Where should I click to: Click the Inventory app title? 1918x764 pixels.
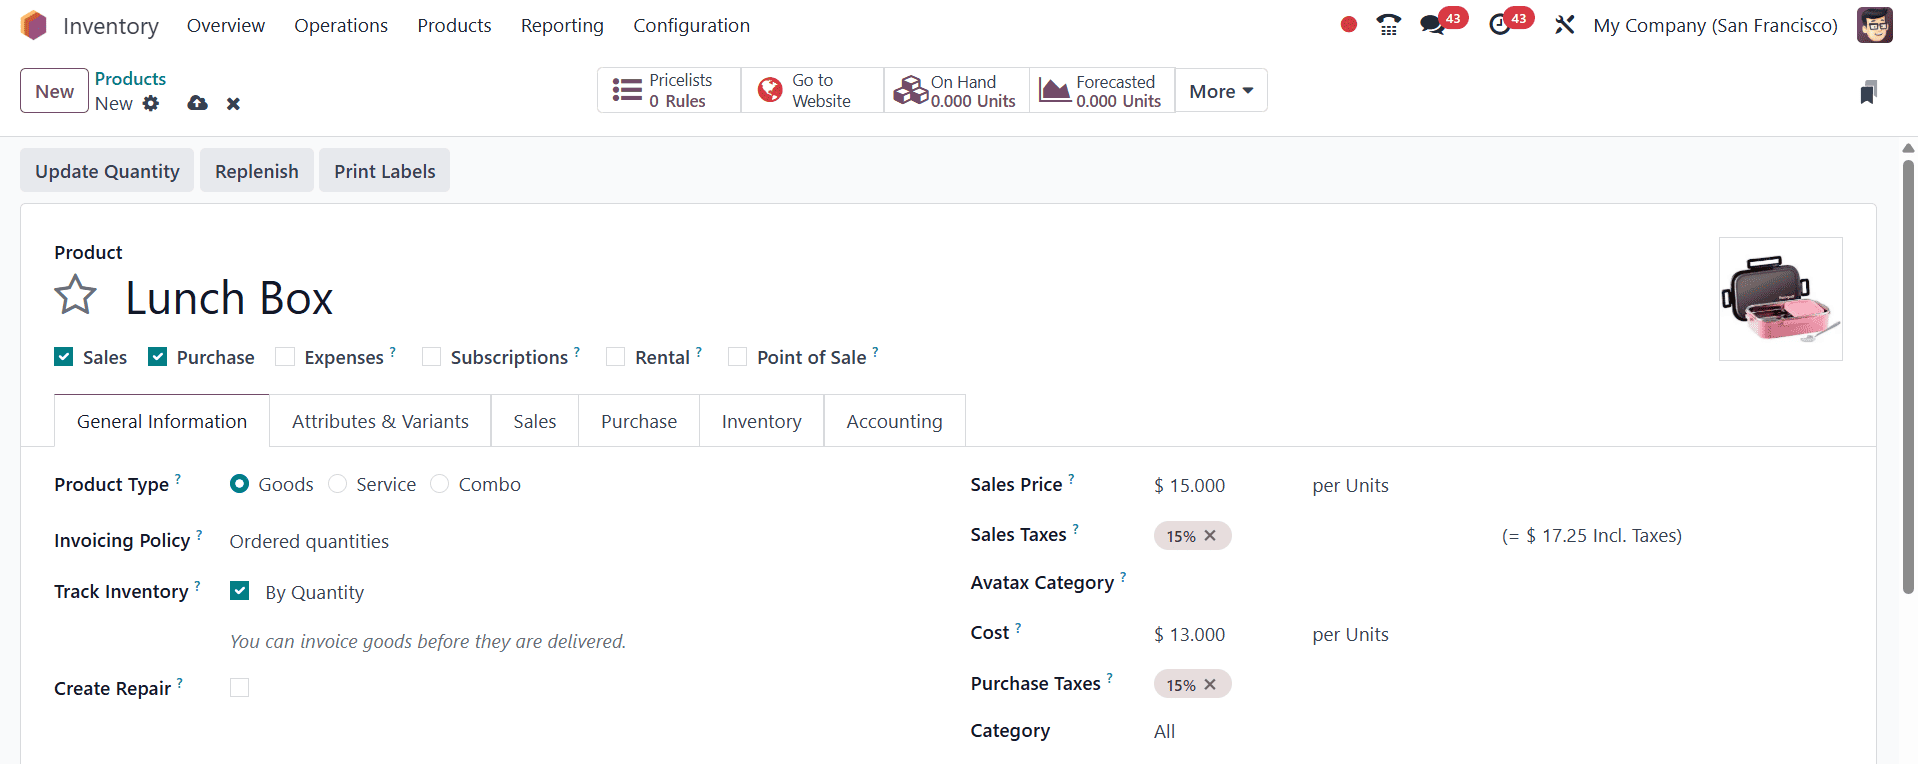click(x=111, y=26)
